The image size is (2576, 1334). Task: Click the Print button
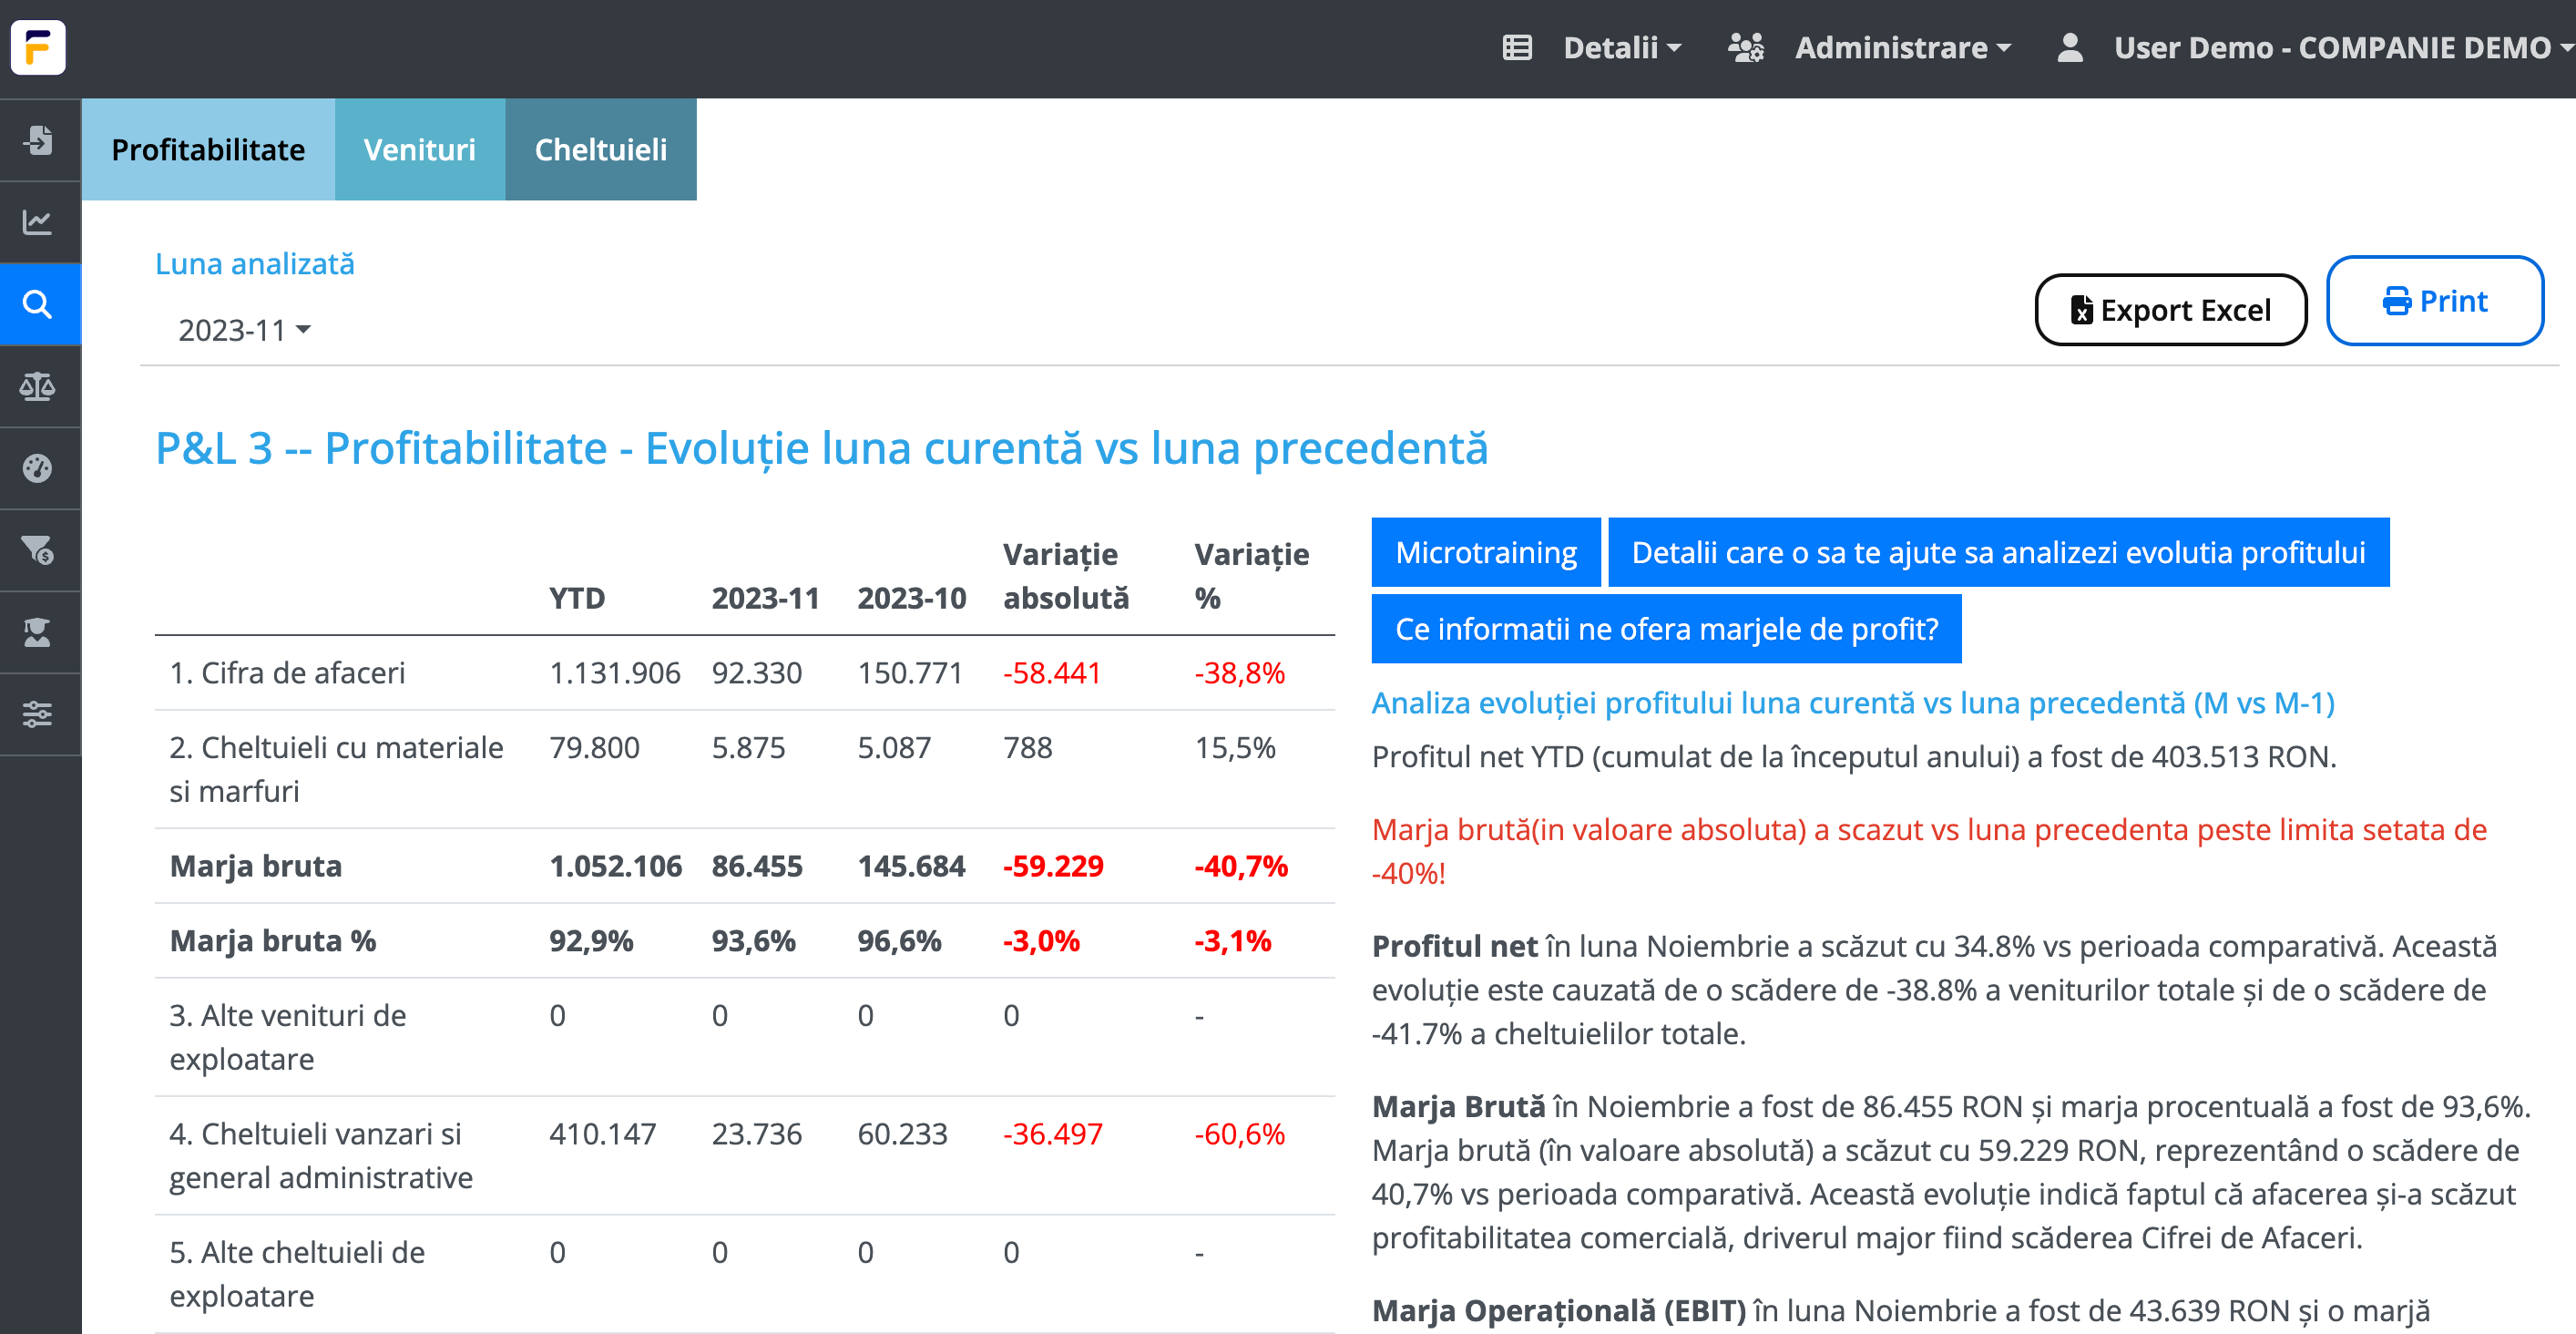2434,301
